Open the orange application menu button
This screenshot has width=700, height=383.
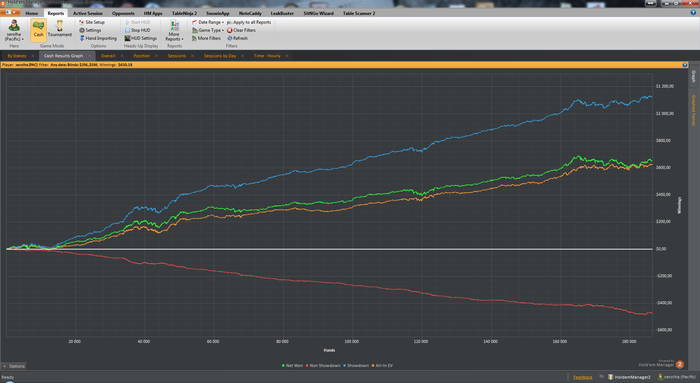[10, 12]
